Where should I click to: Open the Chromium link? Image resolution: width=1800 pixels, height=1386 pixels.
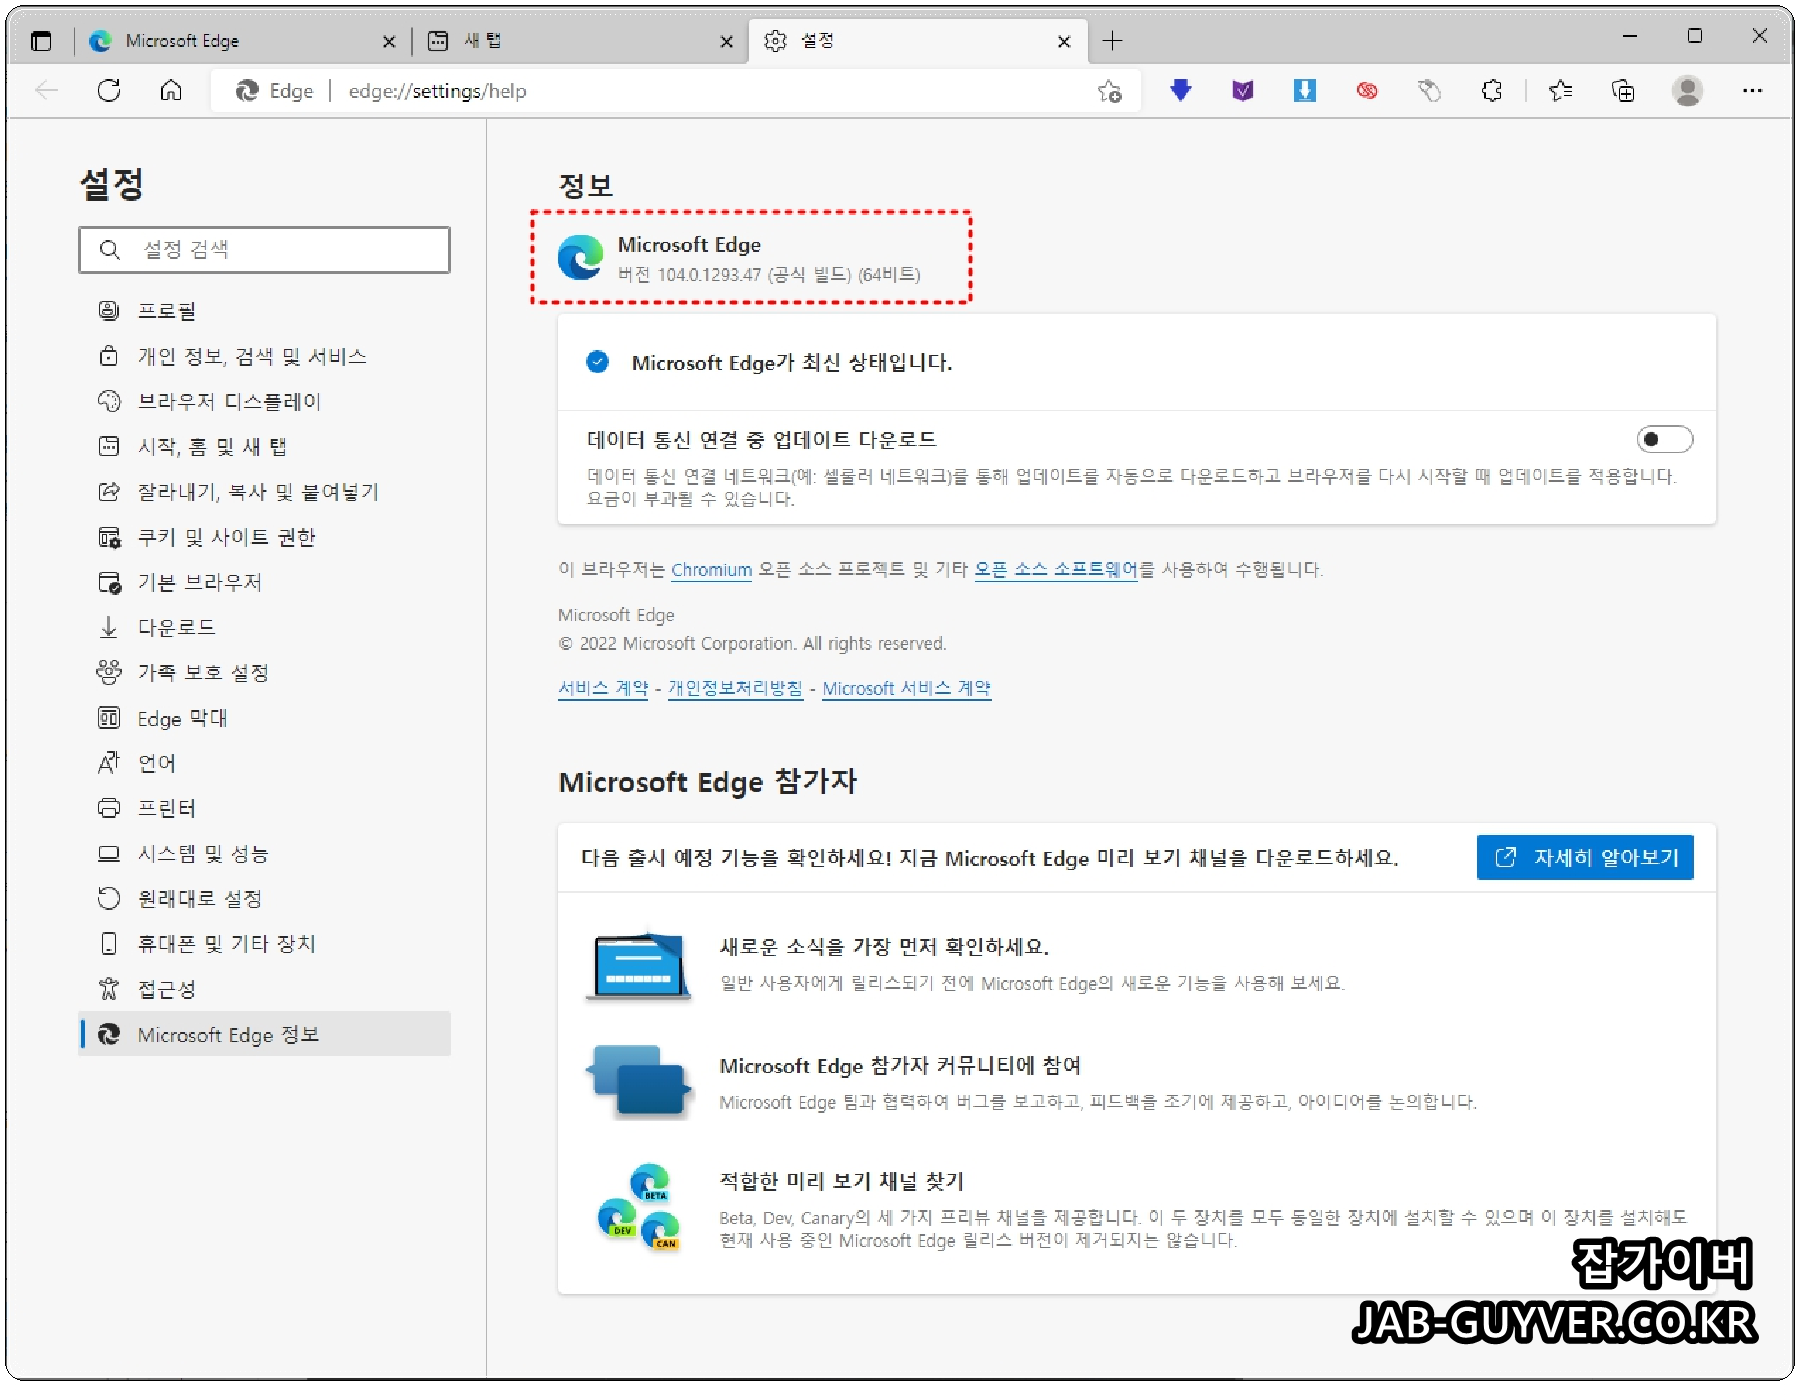coord(711,570)
